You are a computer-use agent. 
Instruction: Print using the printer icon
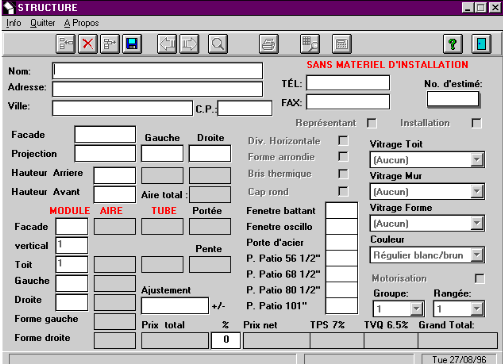[269, 44]
